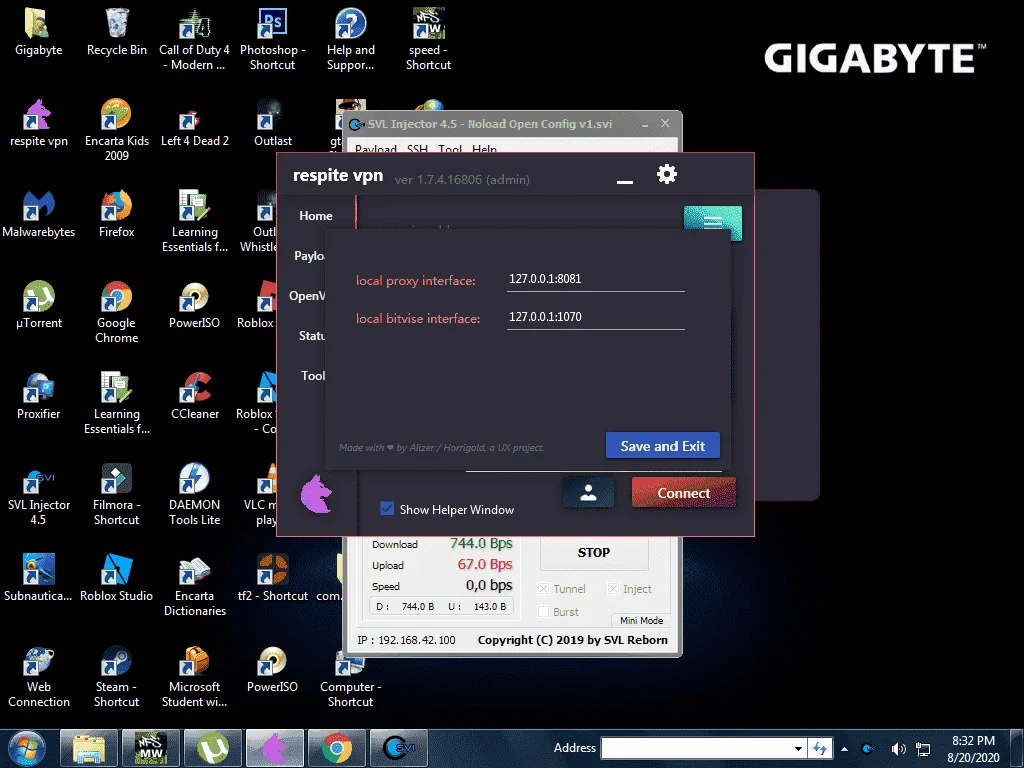Select the Encarta Kids 2009 icon

[116, 130]
